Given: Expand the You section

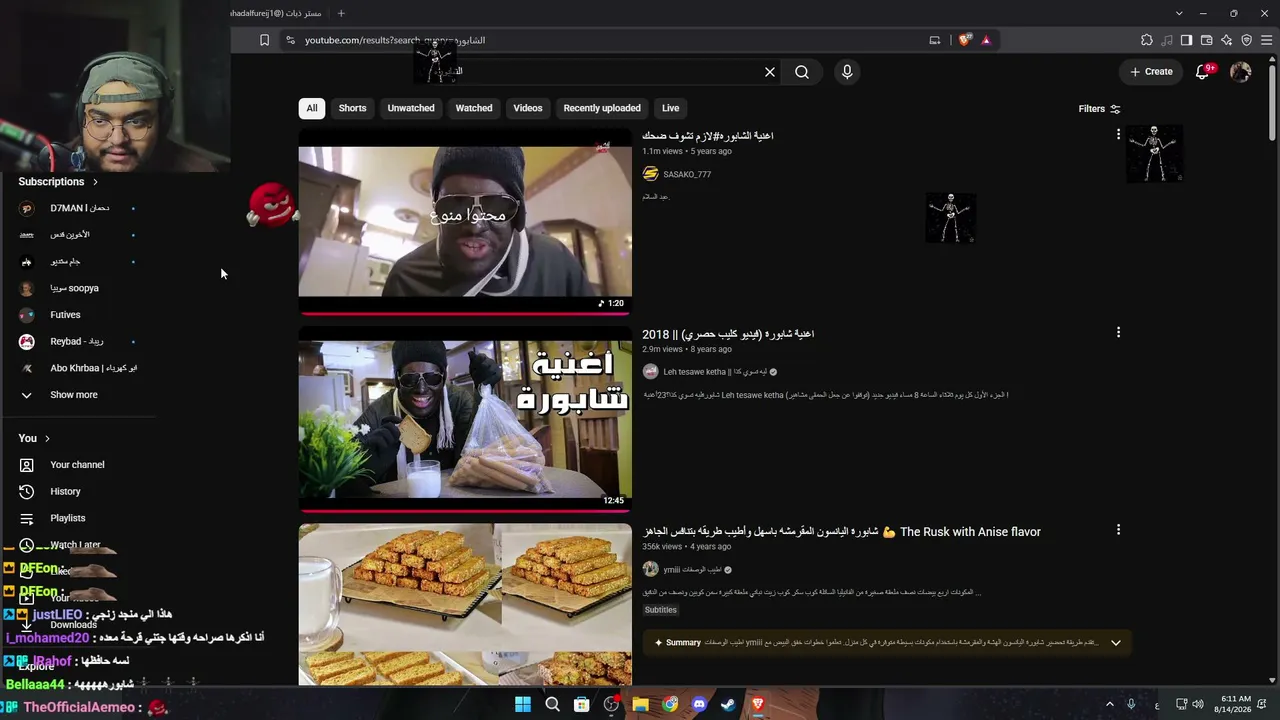Looking at the screenshot, I should [34, 438].
